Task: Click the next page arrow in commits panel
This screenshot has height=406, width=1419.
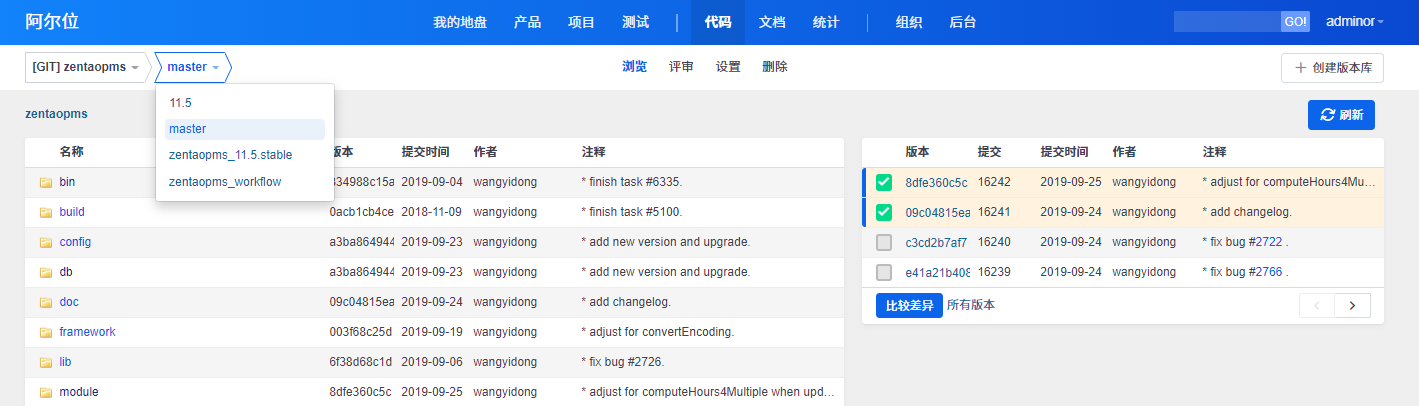Action: 1352,306
